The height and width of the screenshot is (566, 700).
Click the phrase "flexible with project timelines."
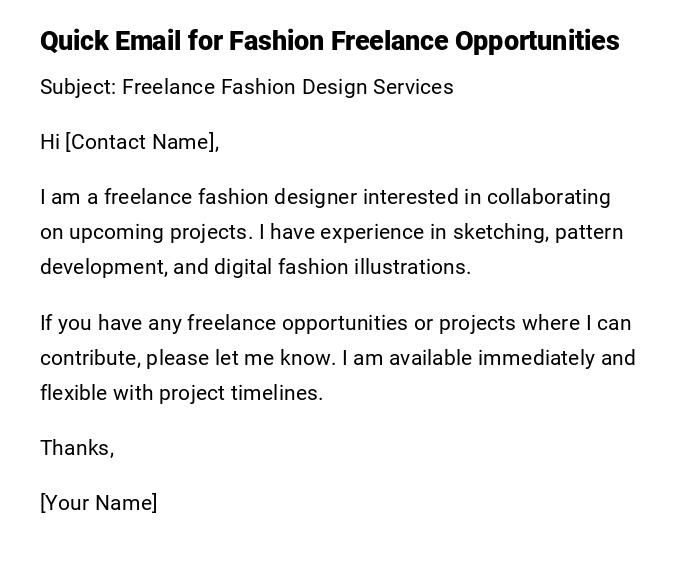coord(181,393)
